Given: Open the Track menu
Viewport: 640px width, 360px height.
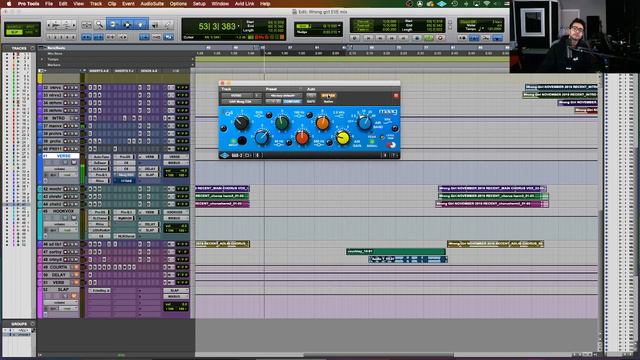Looking at the screenshot, I should pos(96,4).
